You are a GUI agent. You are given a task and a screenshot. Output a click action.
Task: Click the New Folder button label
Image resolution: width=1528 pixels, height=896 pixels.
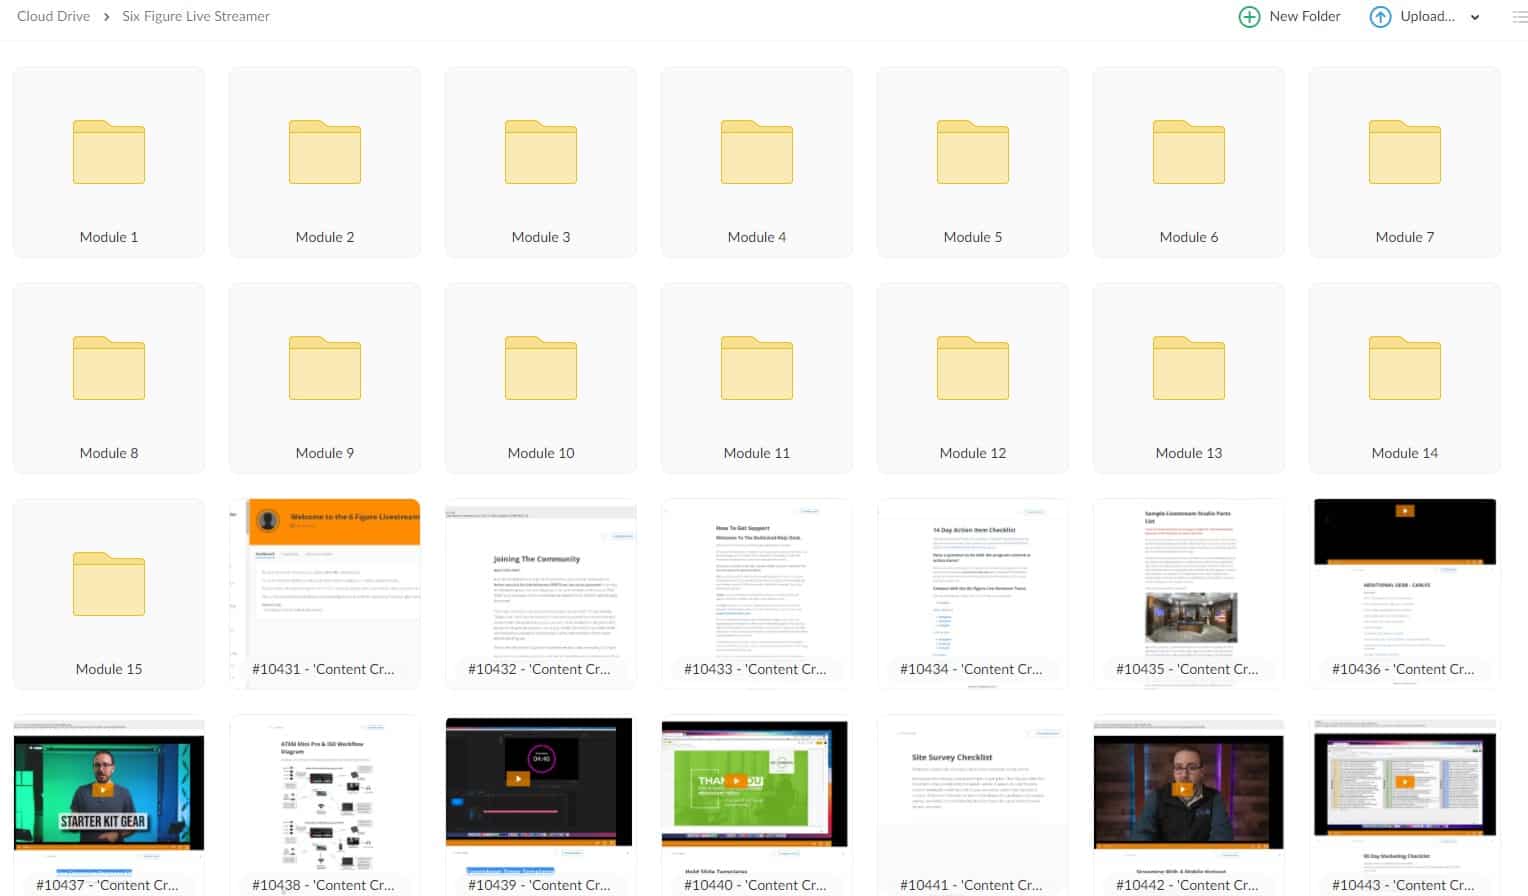1304,17
